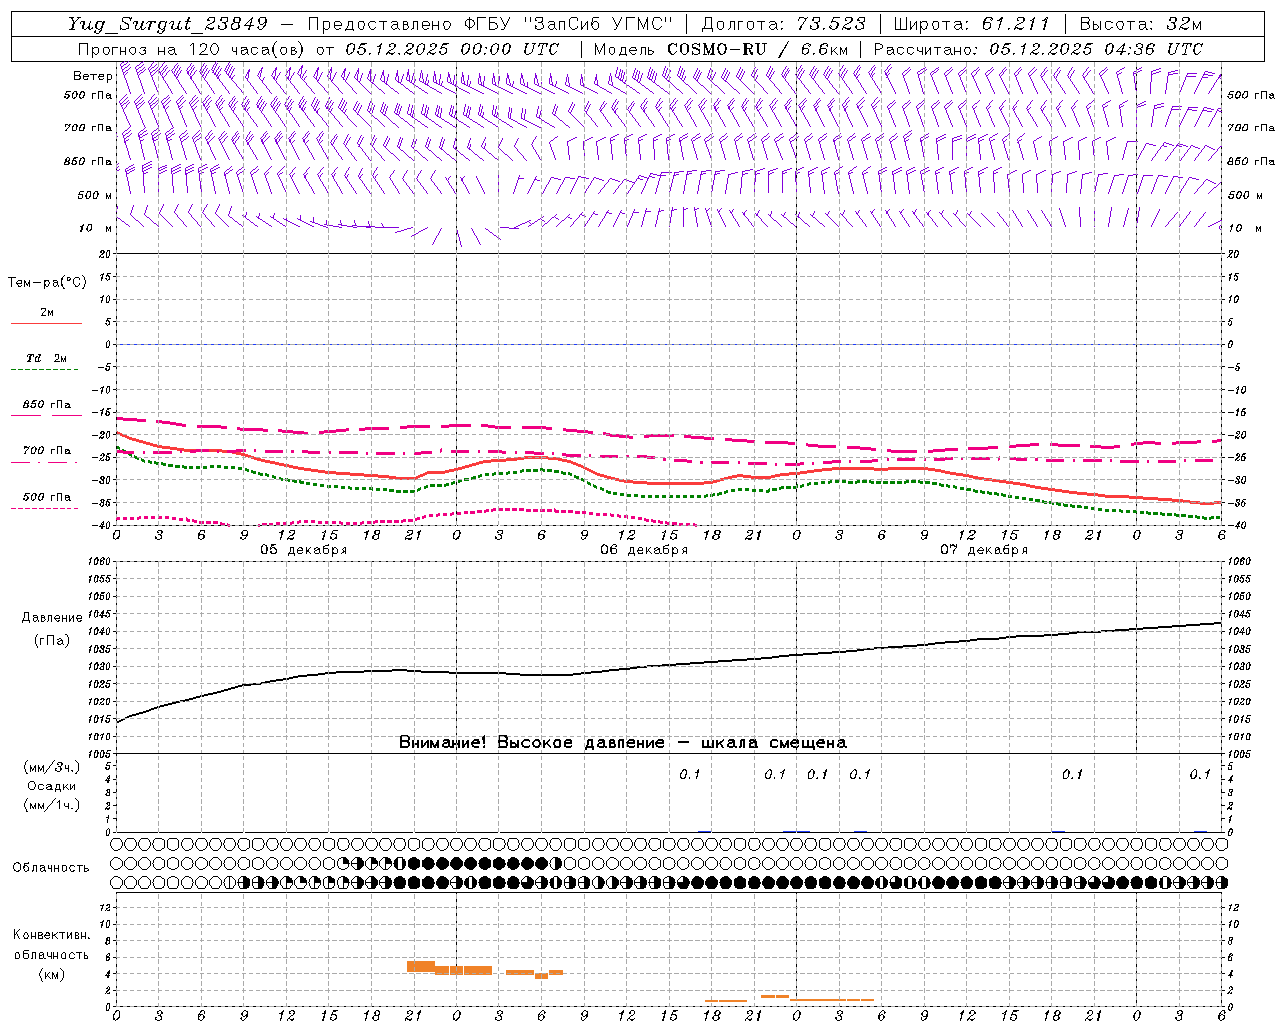Select the 850 гПа temperature legend entry
Screen dimensions: 1280x1024
point(47,405)
